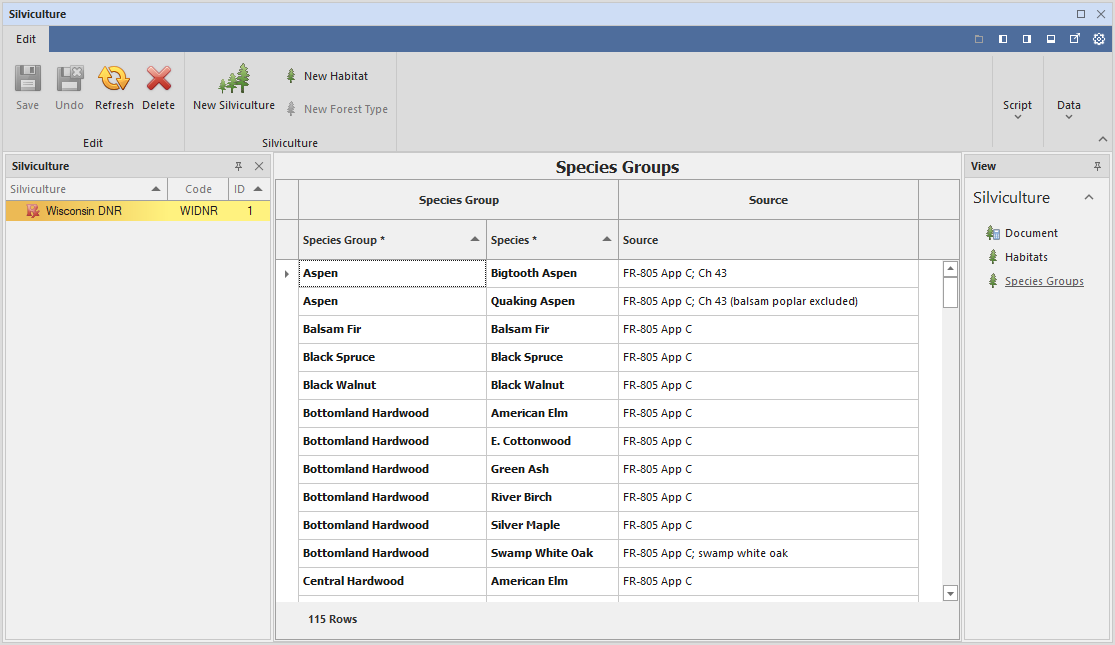Click the up arrow of the table scrollbar
The height and width of the screenshot is (645, 1115).
click(x=950, y=269)
